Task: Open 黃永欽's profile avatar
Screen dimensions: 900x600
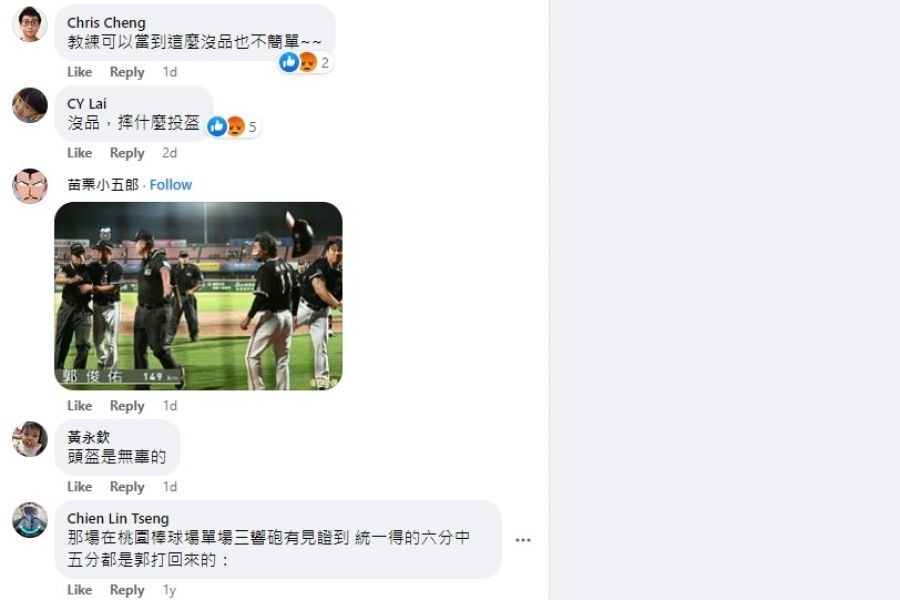Action: (x=30, y=439)
